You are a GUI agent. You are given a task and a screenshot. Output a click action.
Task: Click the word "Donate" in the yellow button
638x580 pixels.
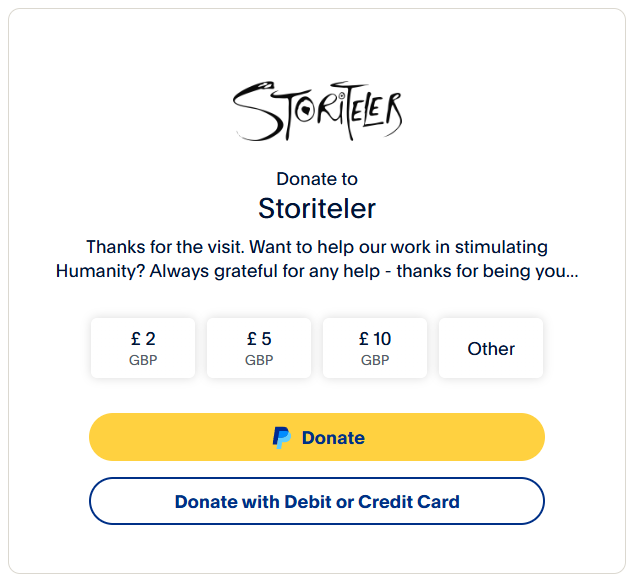333,438
